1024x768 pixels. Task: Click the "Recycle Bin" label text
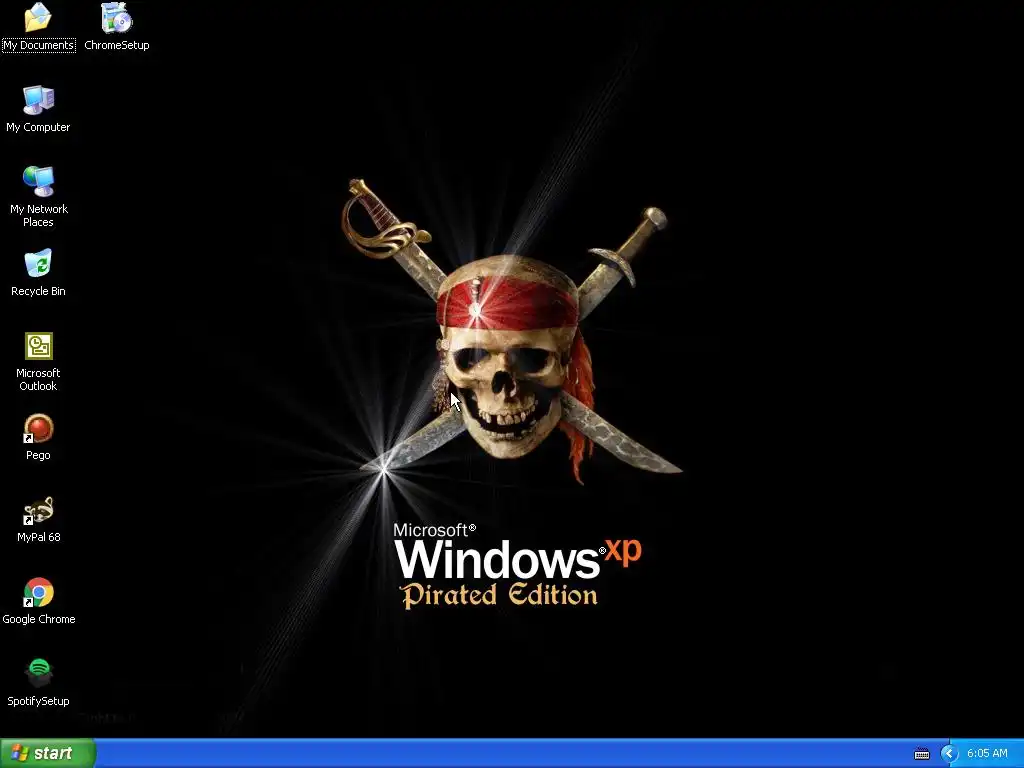pyautogui.click(x=39, y=291)
